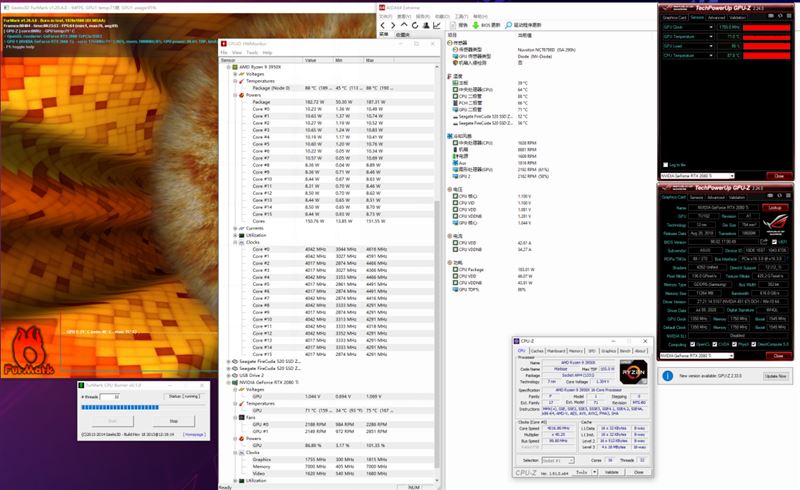Click the driver update magnifier icon
Viewport: 800px width, 490px height.
[509, 25]
